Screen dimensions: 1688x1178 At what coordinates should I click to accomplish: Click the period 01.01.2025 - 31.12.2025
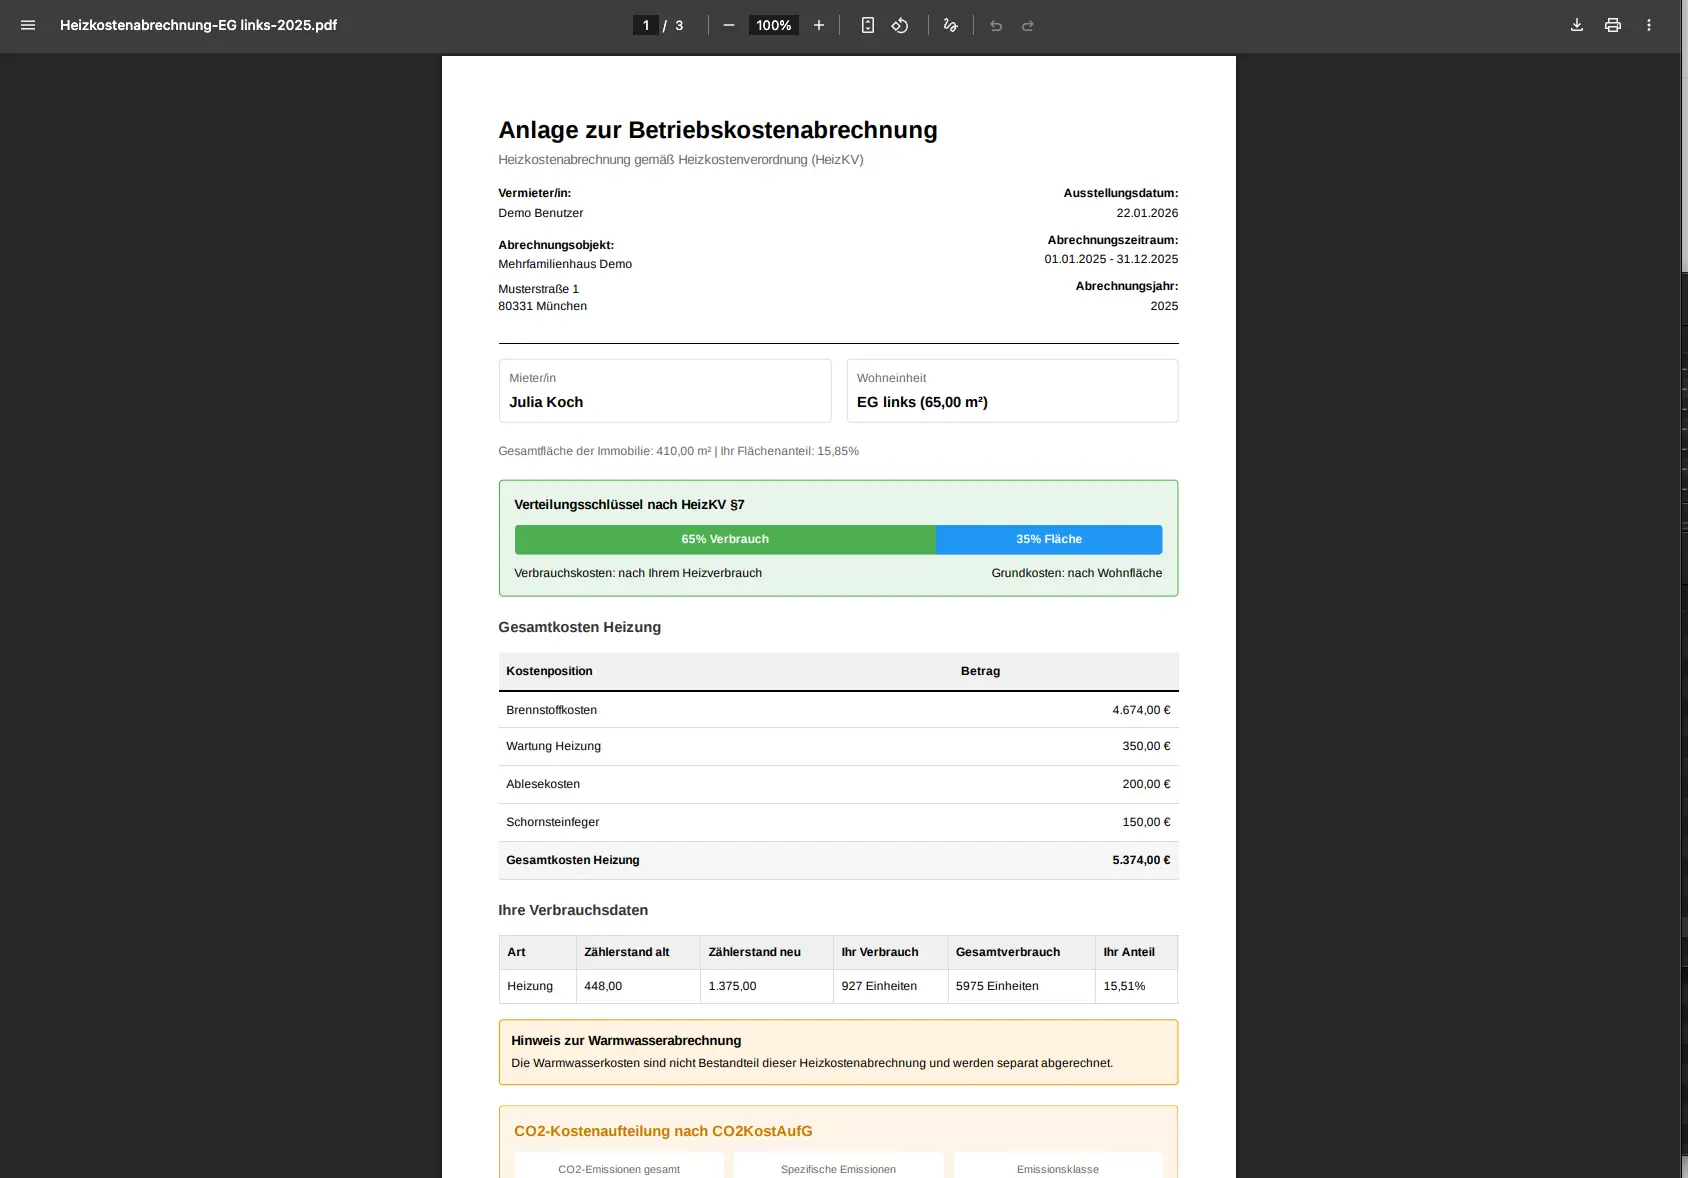(1111, 259)
